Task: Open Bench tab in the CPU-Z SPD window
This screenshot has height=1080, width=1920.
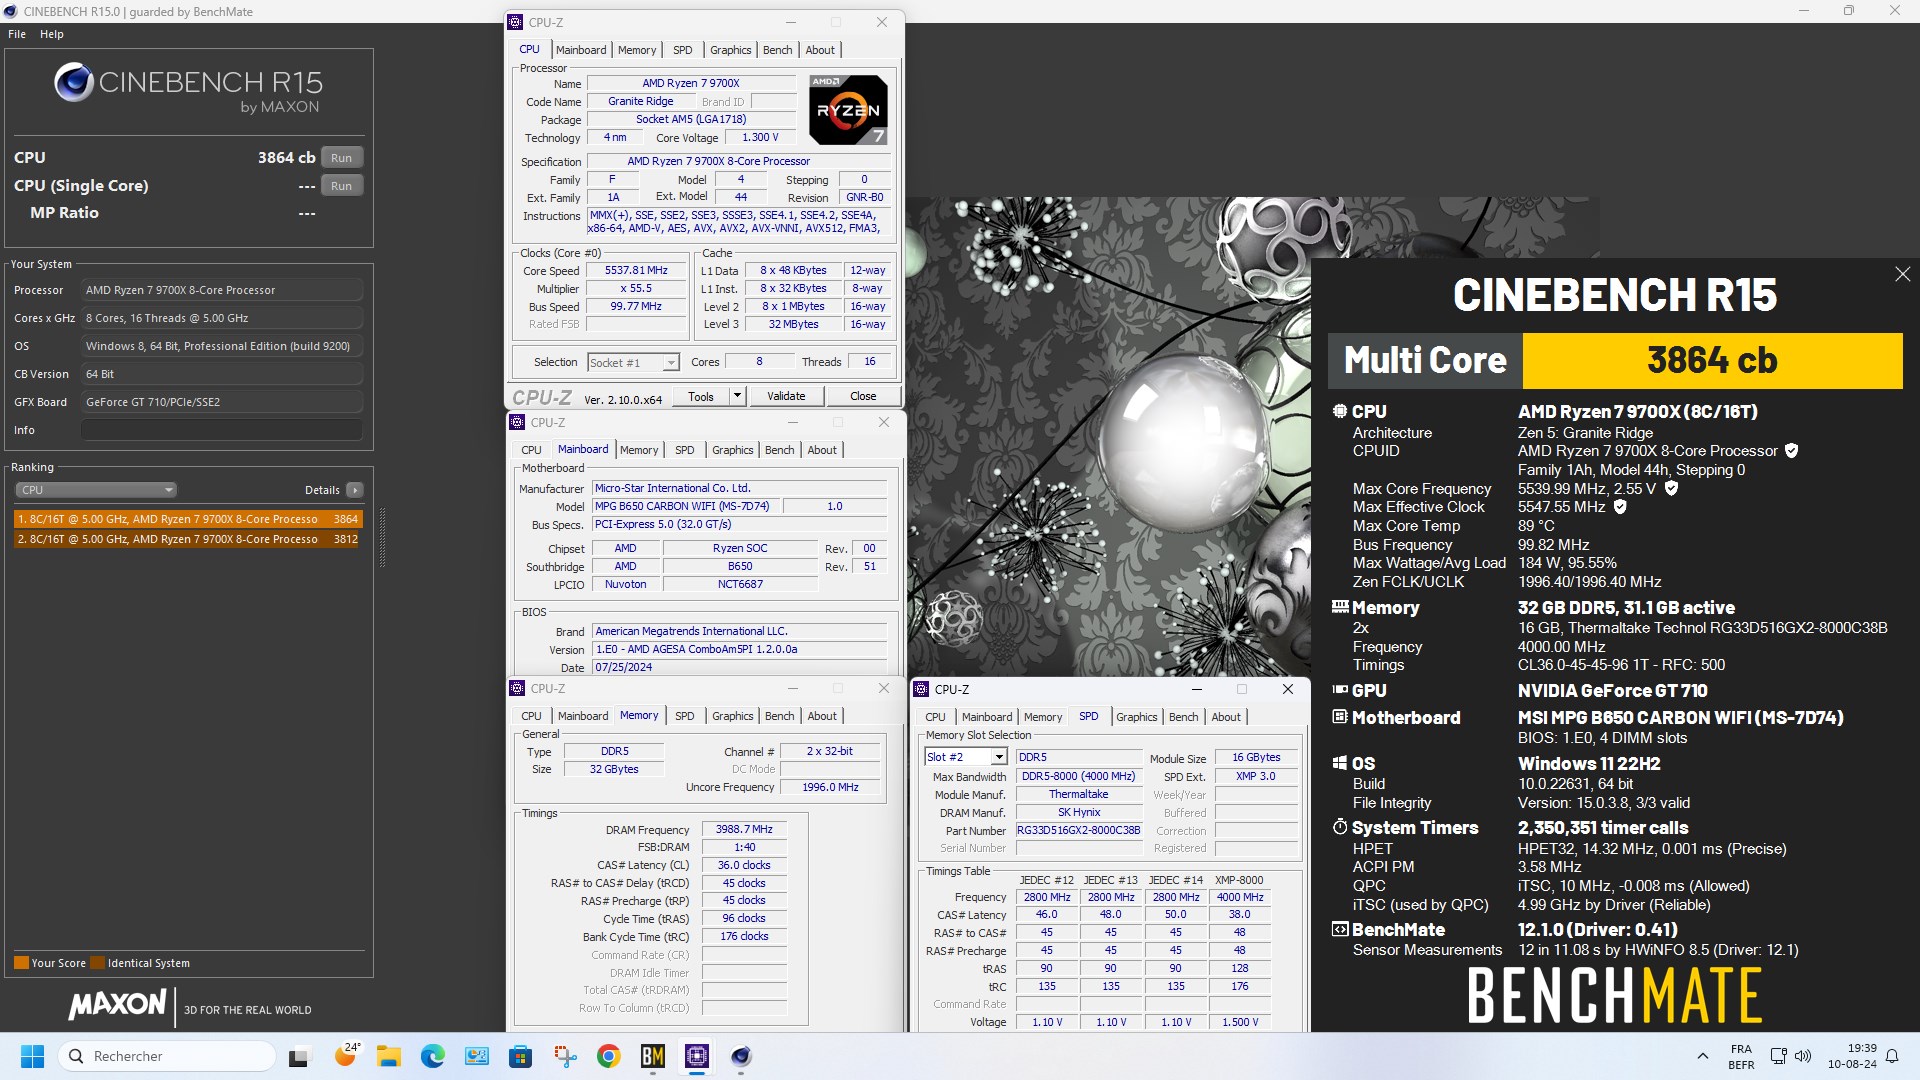Action: pyautogui.click(x=1183, y=717)
